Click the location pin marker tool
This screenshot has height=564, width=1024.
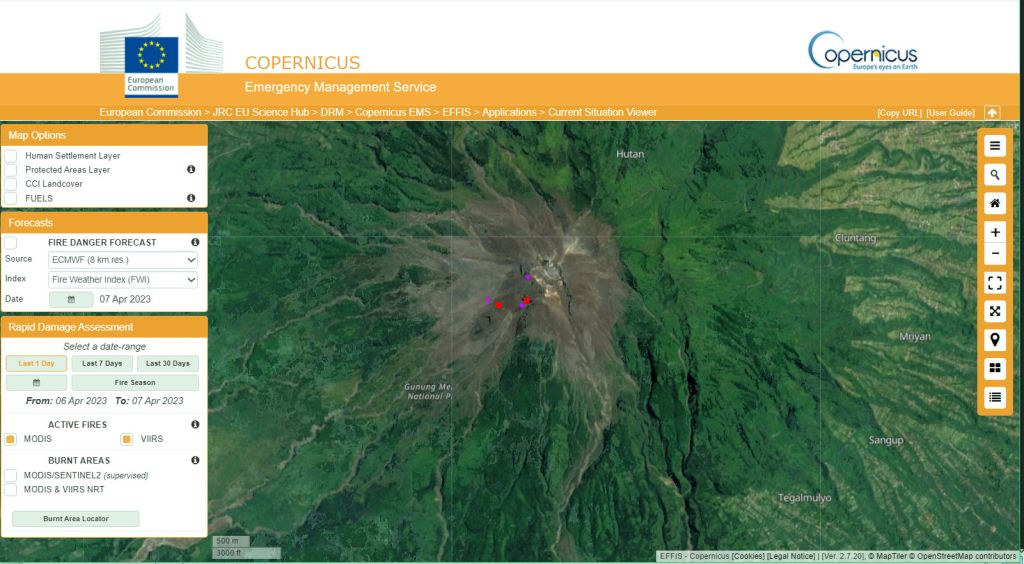click(994, 339)
